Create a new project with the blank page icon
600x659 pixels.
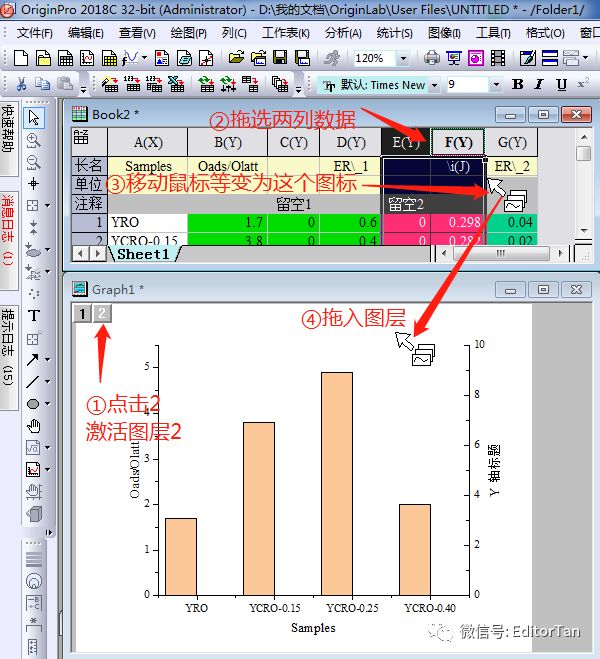21,58
